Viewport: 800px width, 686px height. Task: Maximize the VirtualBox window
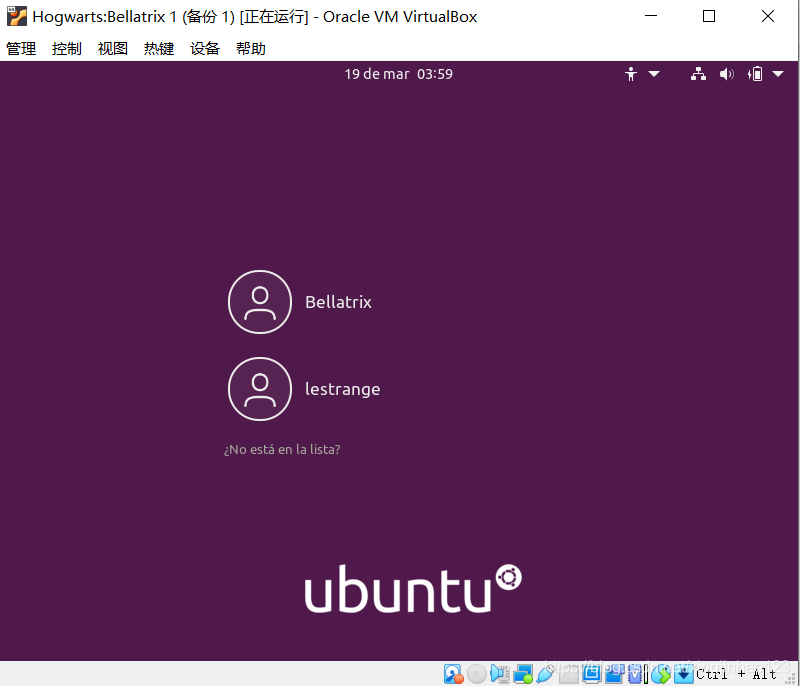(709, 16)
